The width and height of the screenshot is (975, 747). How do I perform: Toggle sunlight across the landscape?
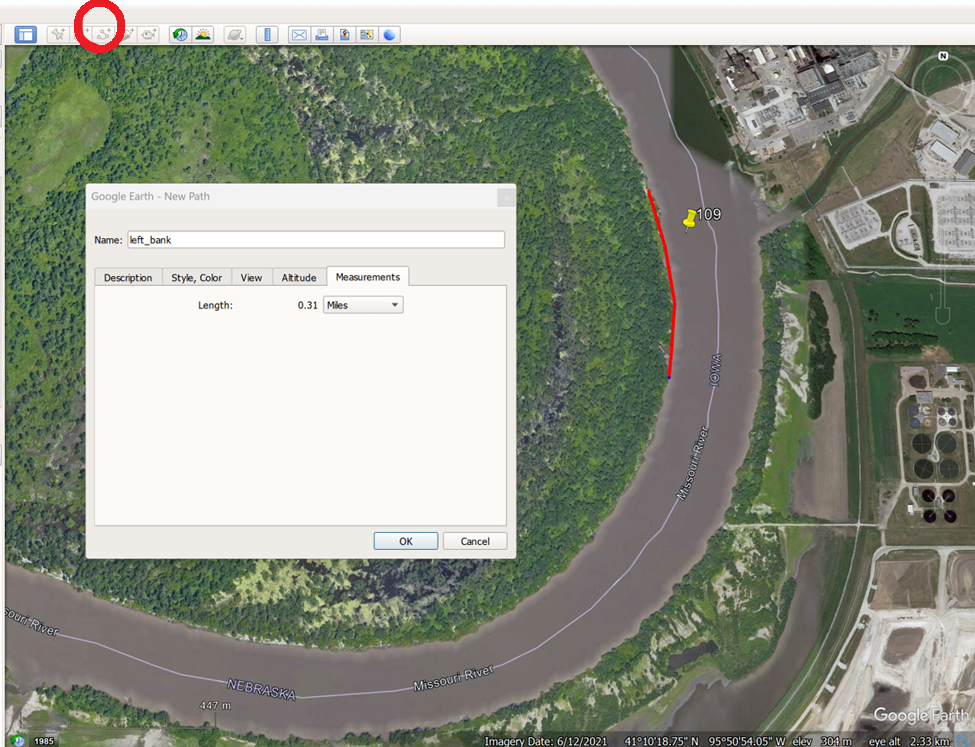click(202, 33)
